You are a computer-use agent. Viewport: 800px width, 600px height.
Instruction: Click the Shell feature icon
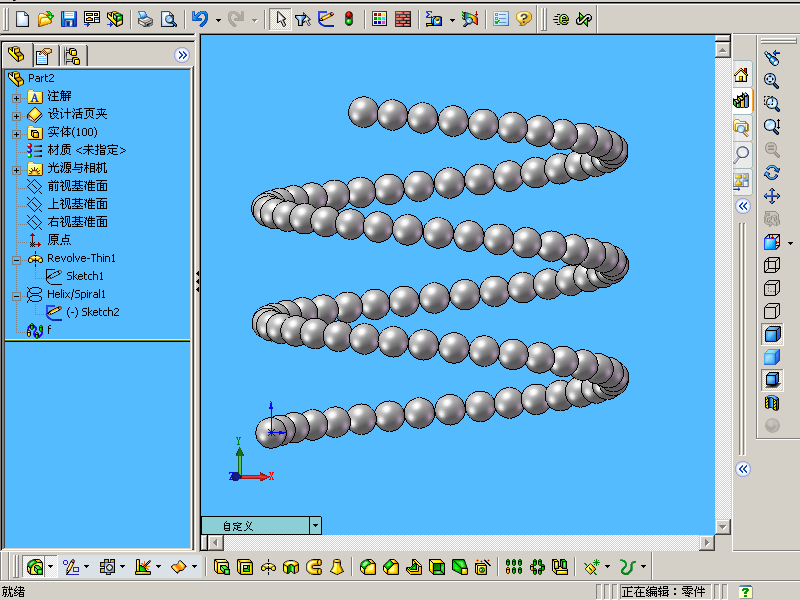[437, 567]
